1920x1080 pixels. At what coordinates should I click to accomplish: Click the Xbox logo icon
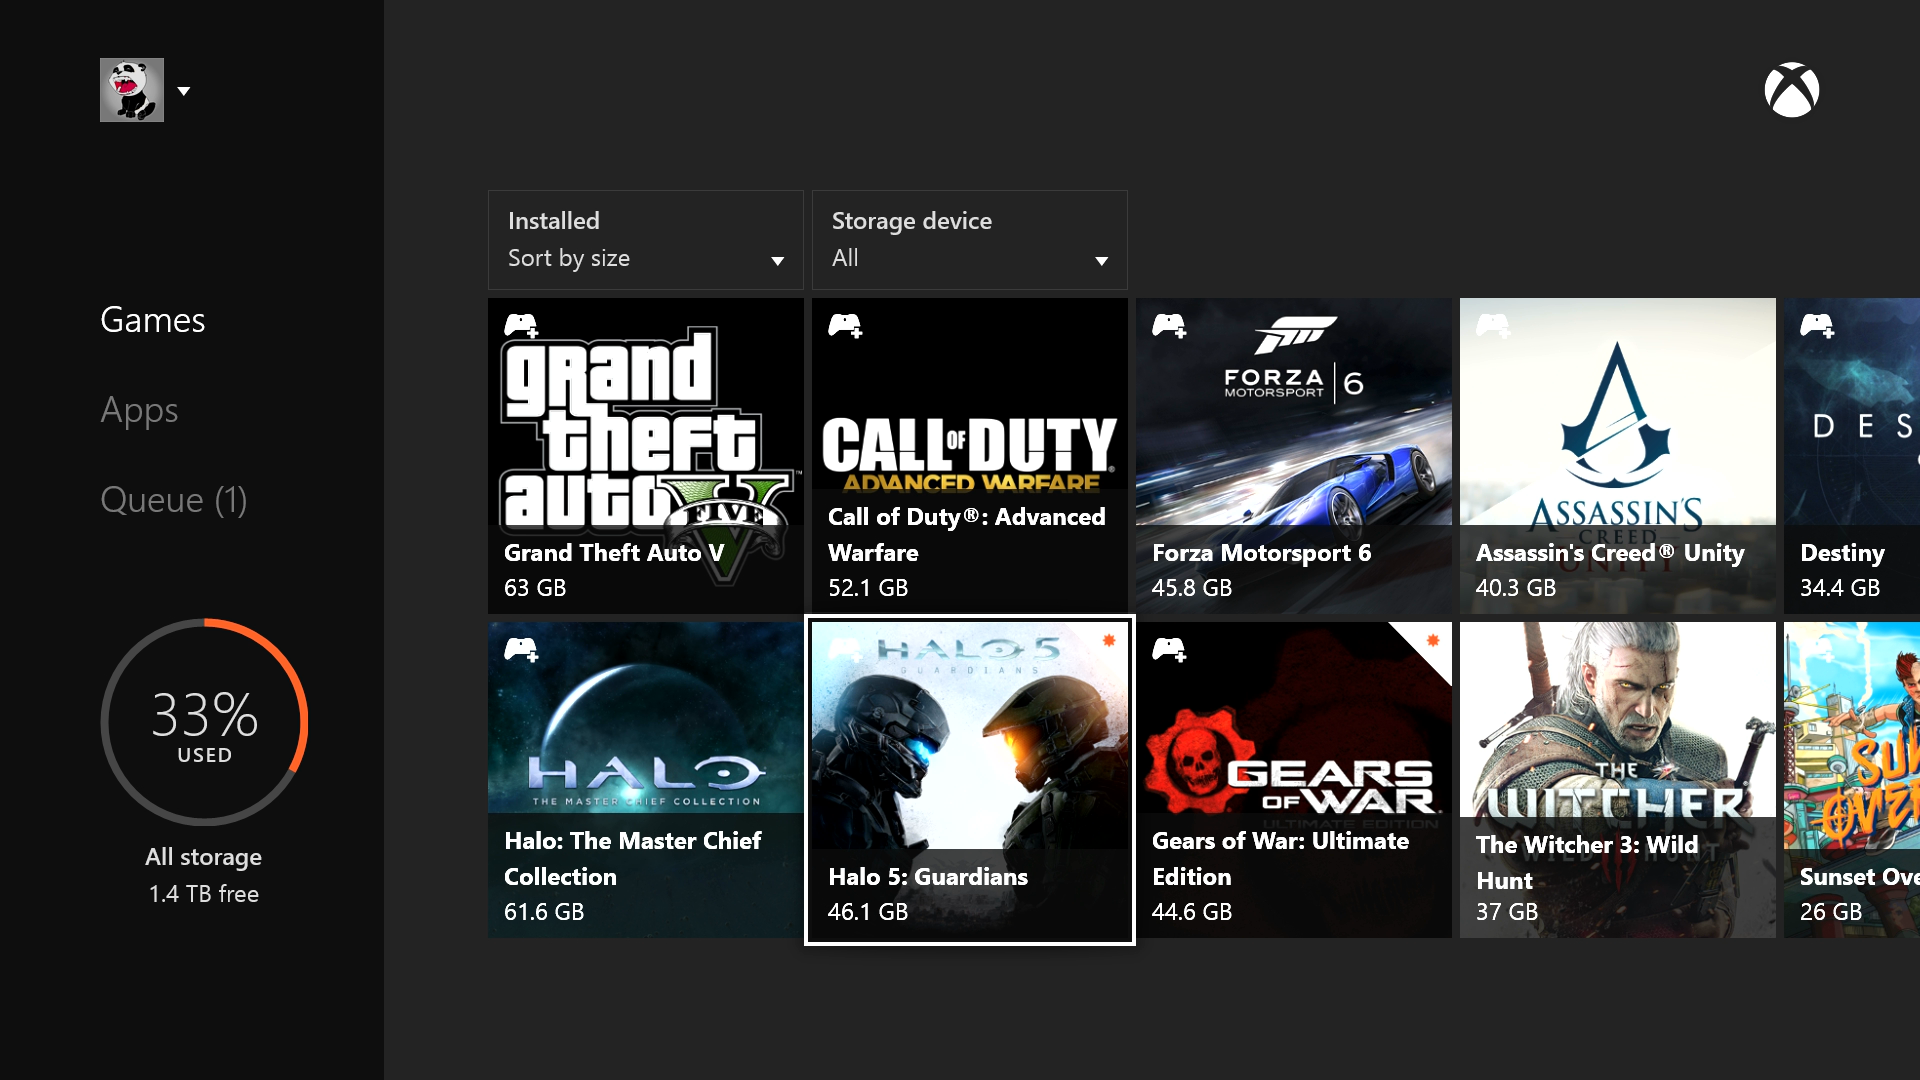tap(1791, 90)
